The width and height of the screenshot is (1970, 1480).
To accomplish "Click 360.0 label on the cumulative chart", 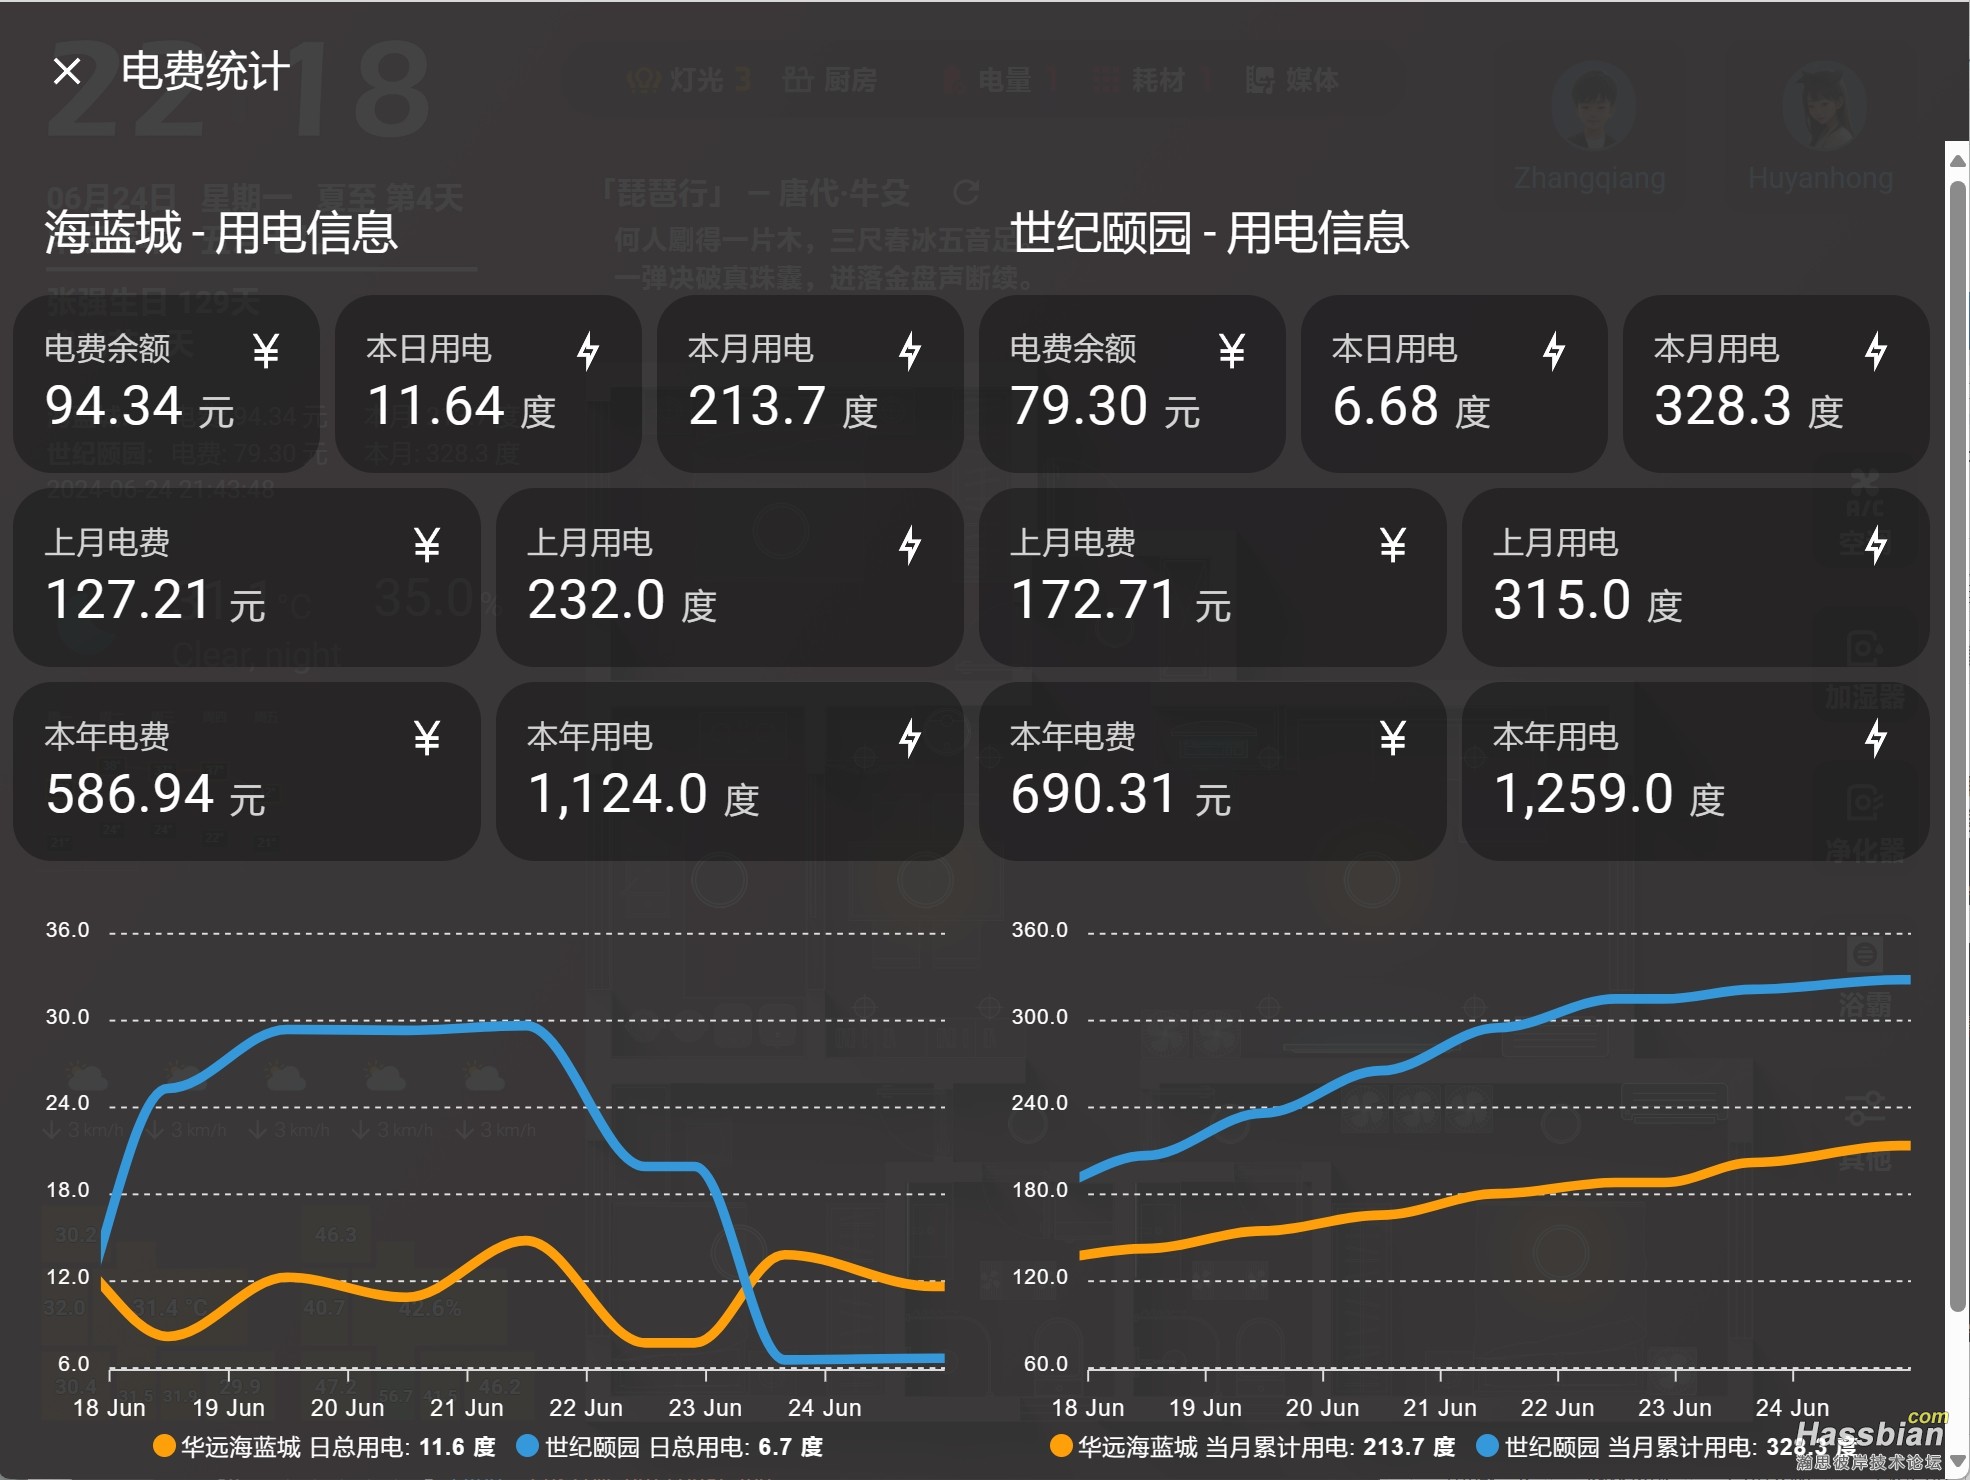I will (1040, 930).
